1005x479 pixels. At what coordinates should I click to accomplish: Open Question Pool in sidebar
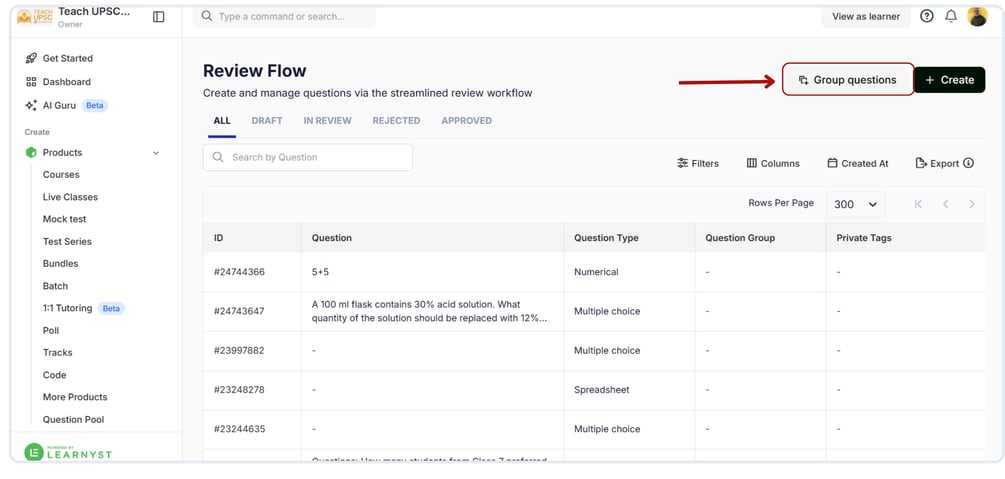coord(74,419)
